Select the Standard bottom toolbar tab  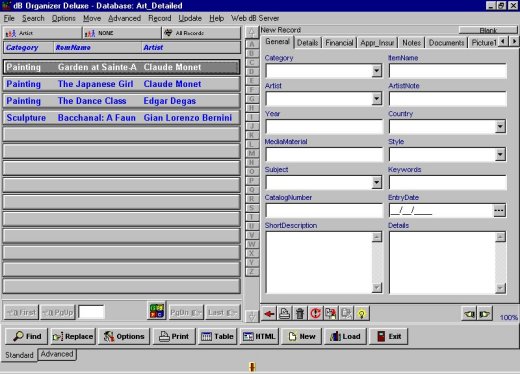[19, 355]
